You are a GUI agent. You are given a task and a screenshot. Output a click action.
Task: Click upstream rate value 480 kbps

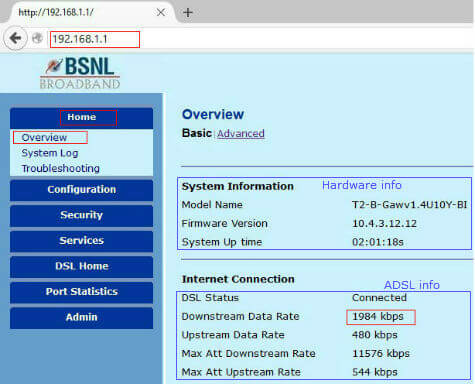pos(375,335)
